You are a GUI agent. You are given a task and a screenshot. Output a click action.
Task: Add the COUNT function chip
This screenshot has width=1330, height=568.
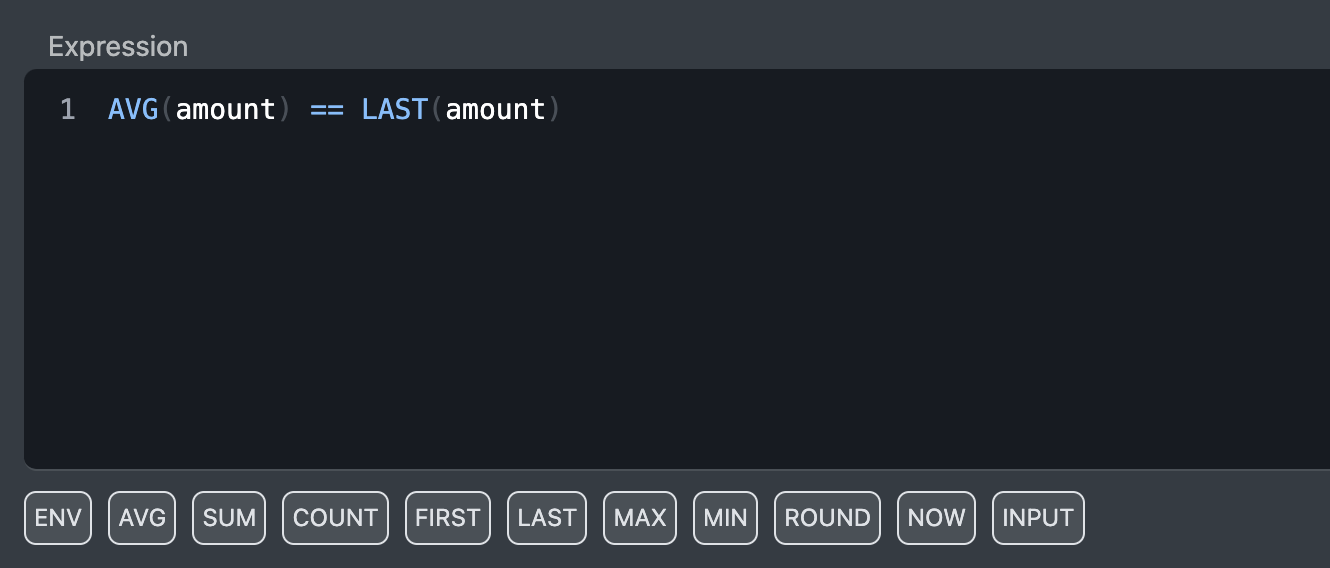coord(335,518)
